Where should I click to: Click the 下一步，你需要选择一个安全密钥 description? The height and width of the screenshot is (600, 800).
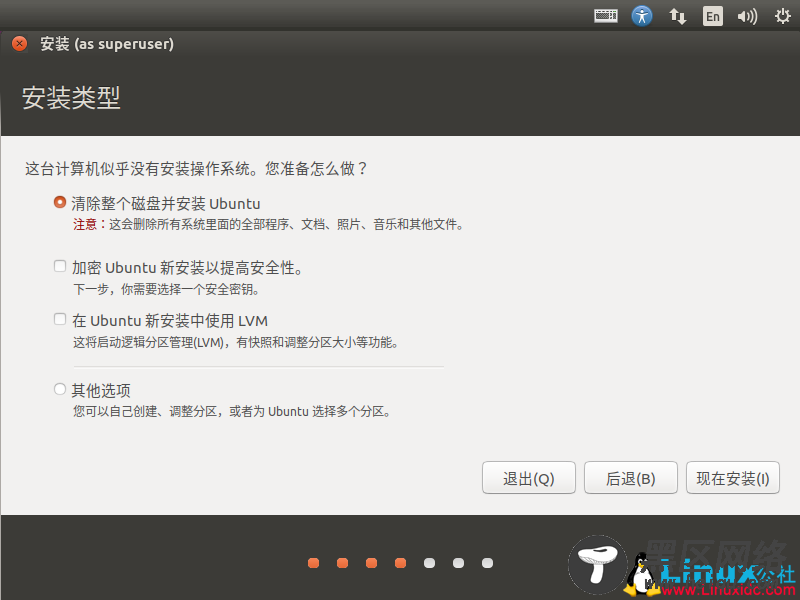tap(166, 290)
